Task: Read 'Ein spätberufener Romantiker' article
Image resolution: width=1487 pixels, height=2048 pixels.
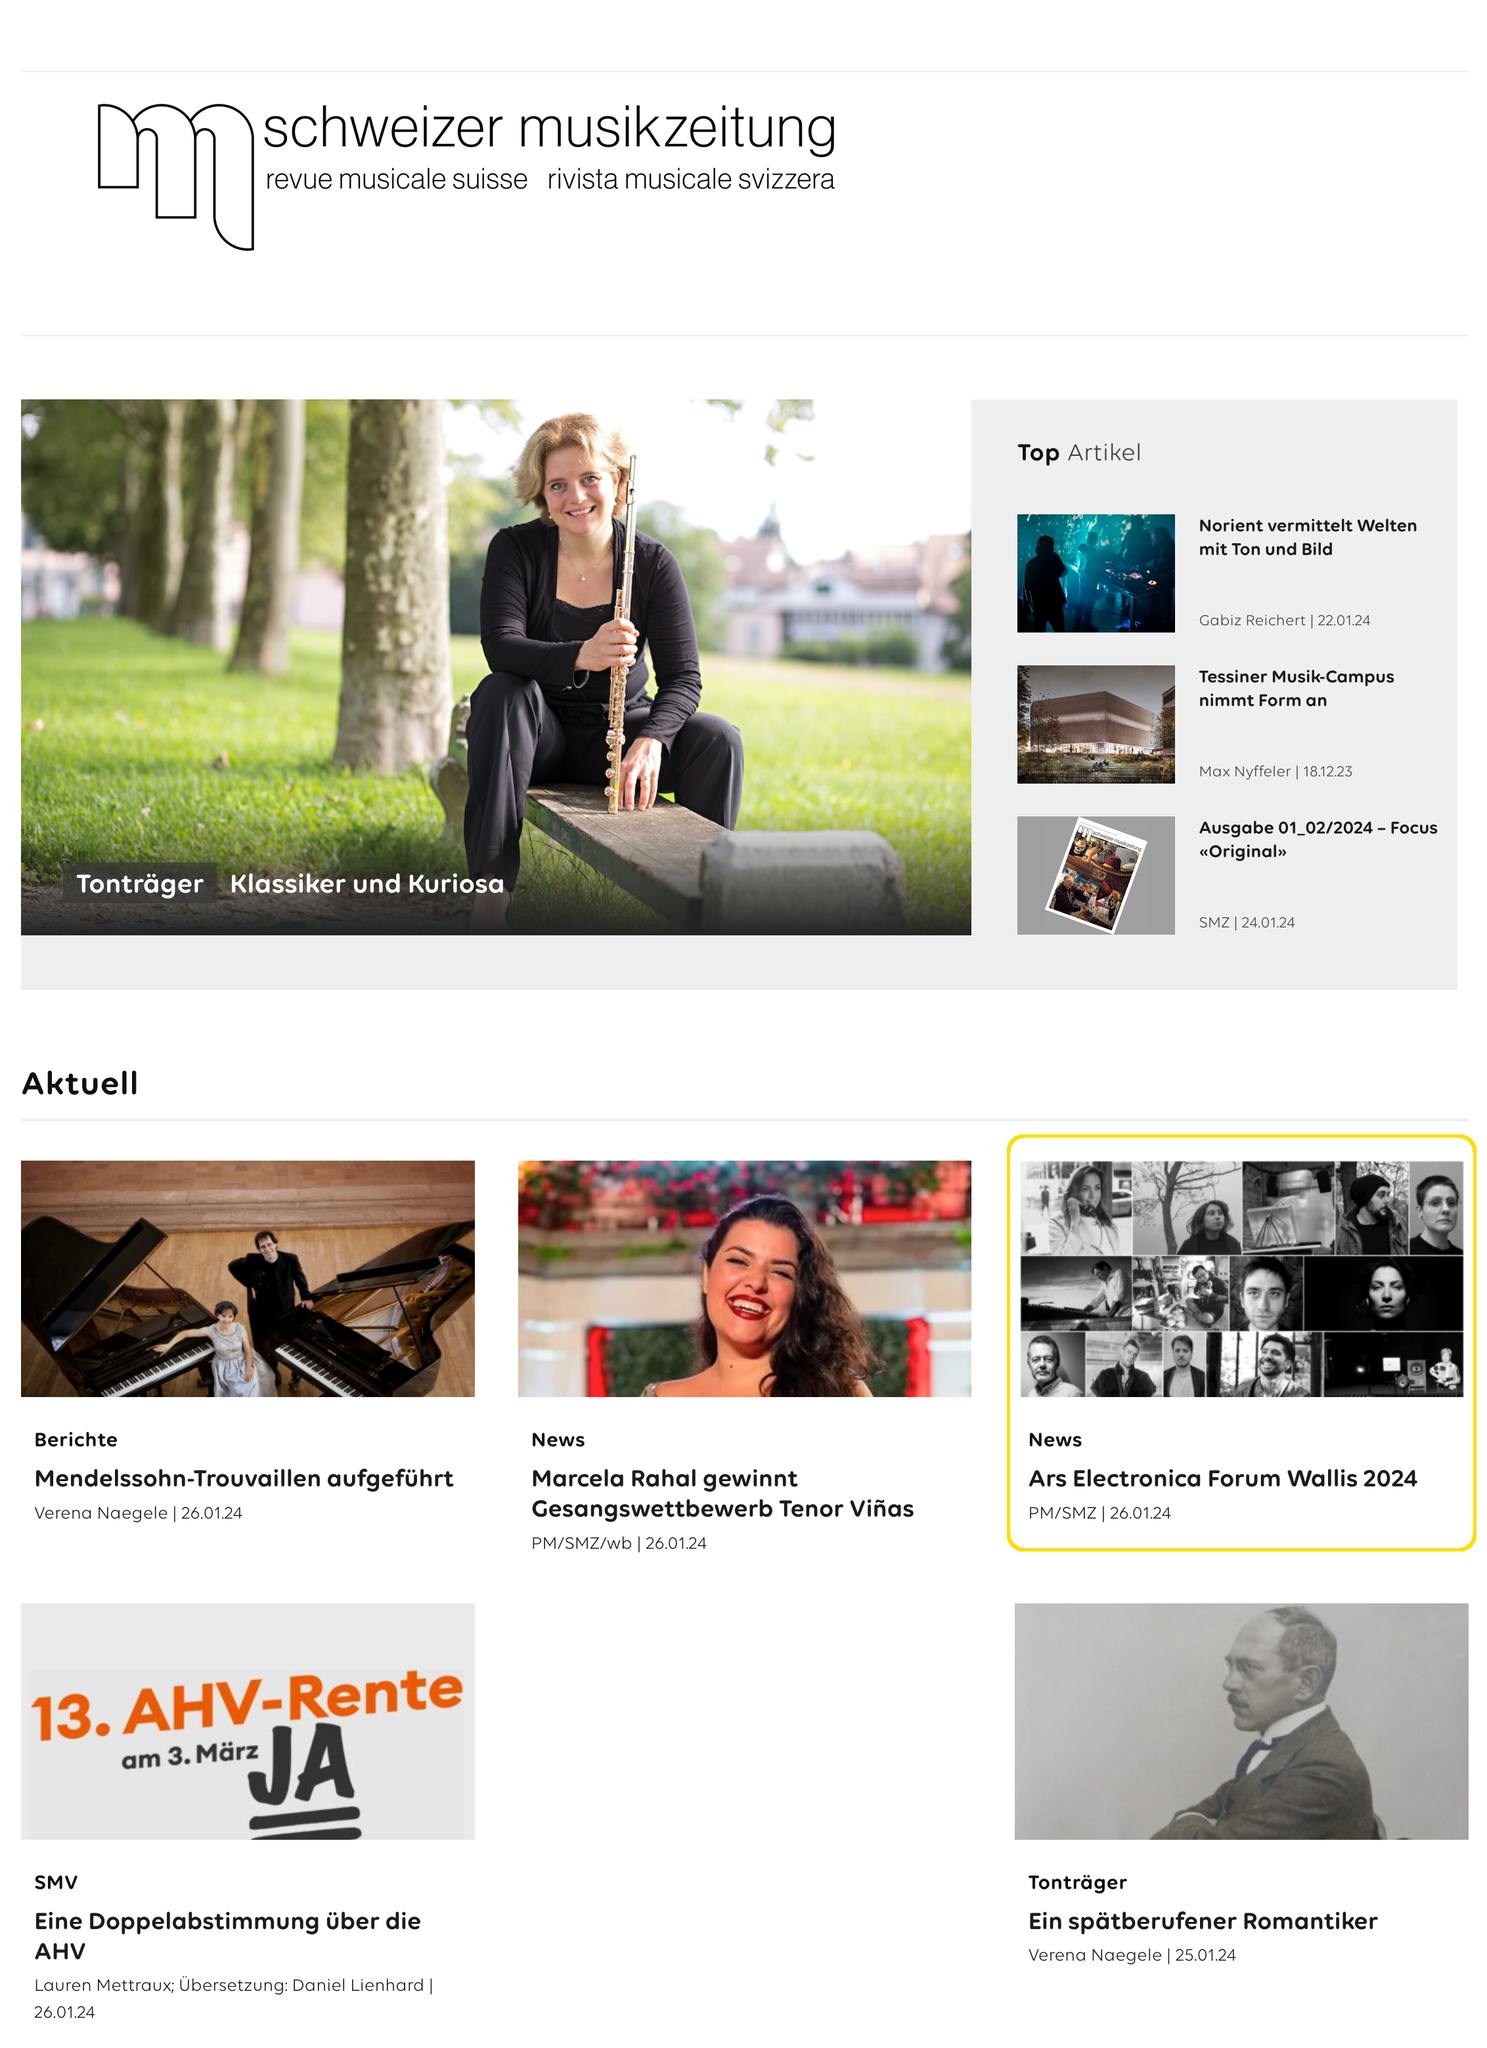Action: point(1203,1920)
